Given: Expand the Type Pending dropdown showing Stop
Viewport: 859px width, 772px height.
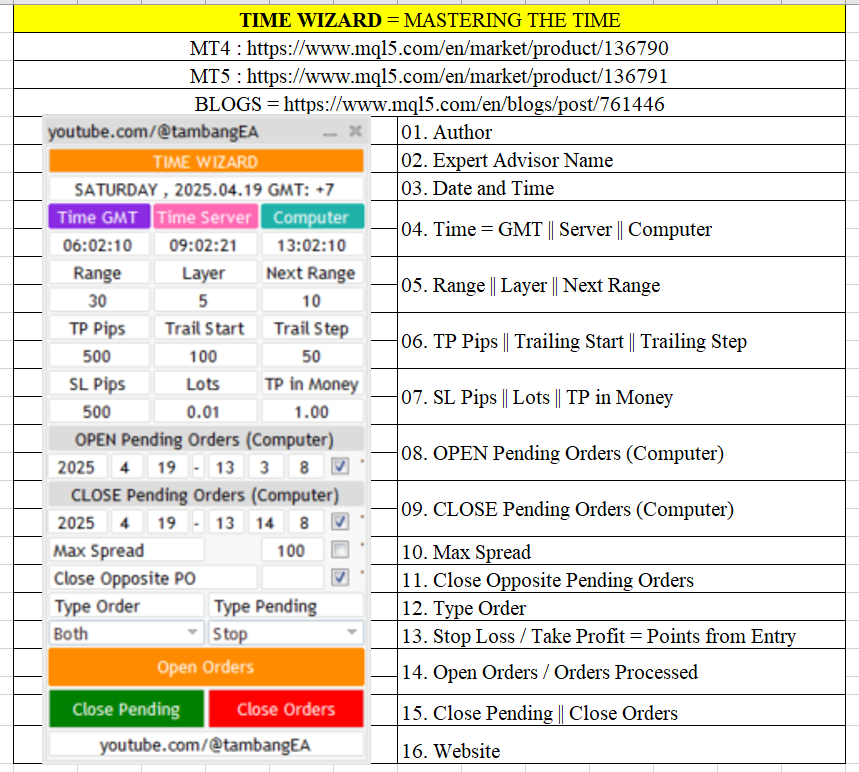Looking at the screenshot, I should point(285,633).
